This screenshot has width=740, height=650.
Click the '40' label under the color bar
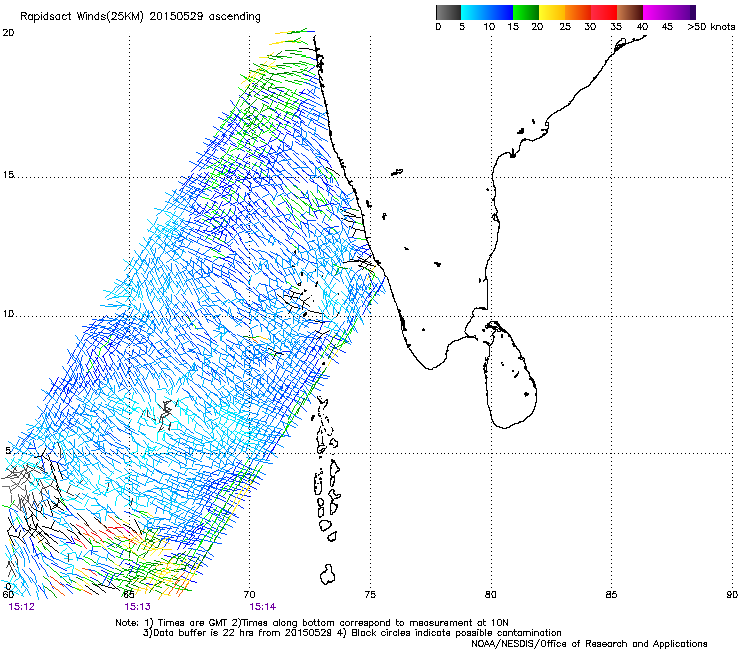click(x=642, y=27)
